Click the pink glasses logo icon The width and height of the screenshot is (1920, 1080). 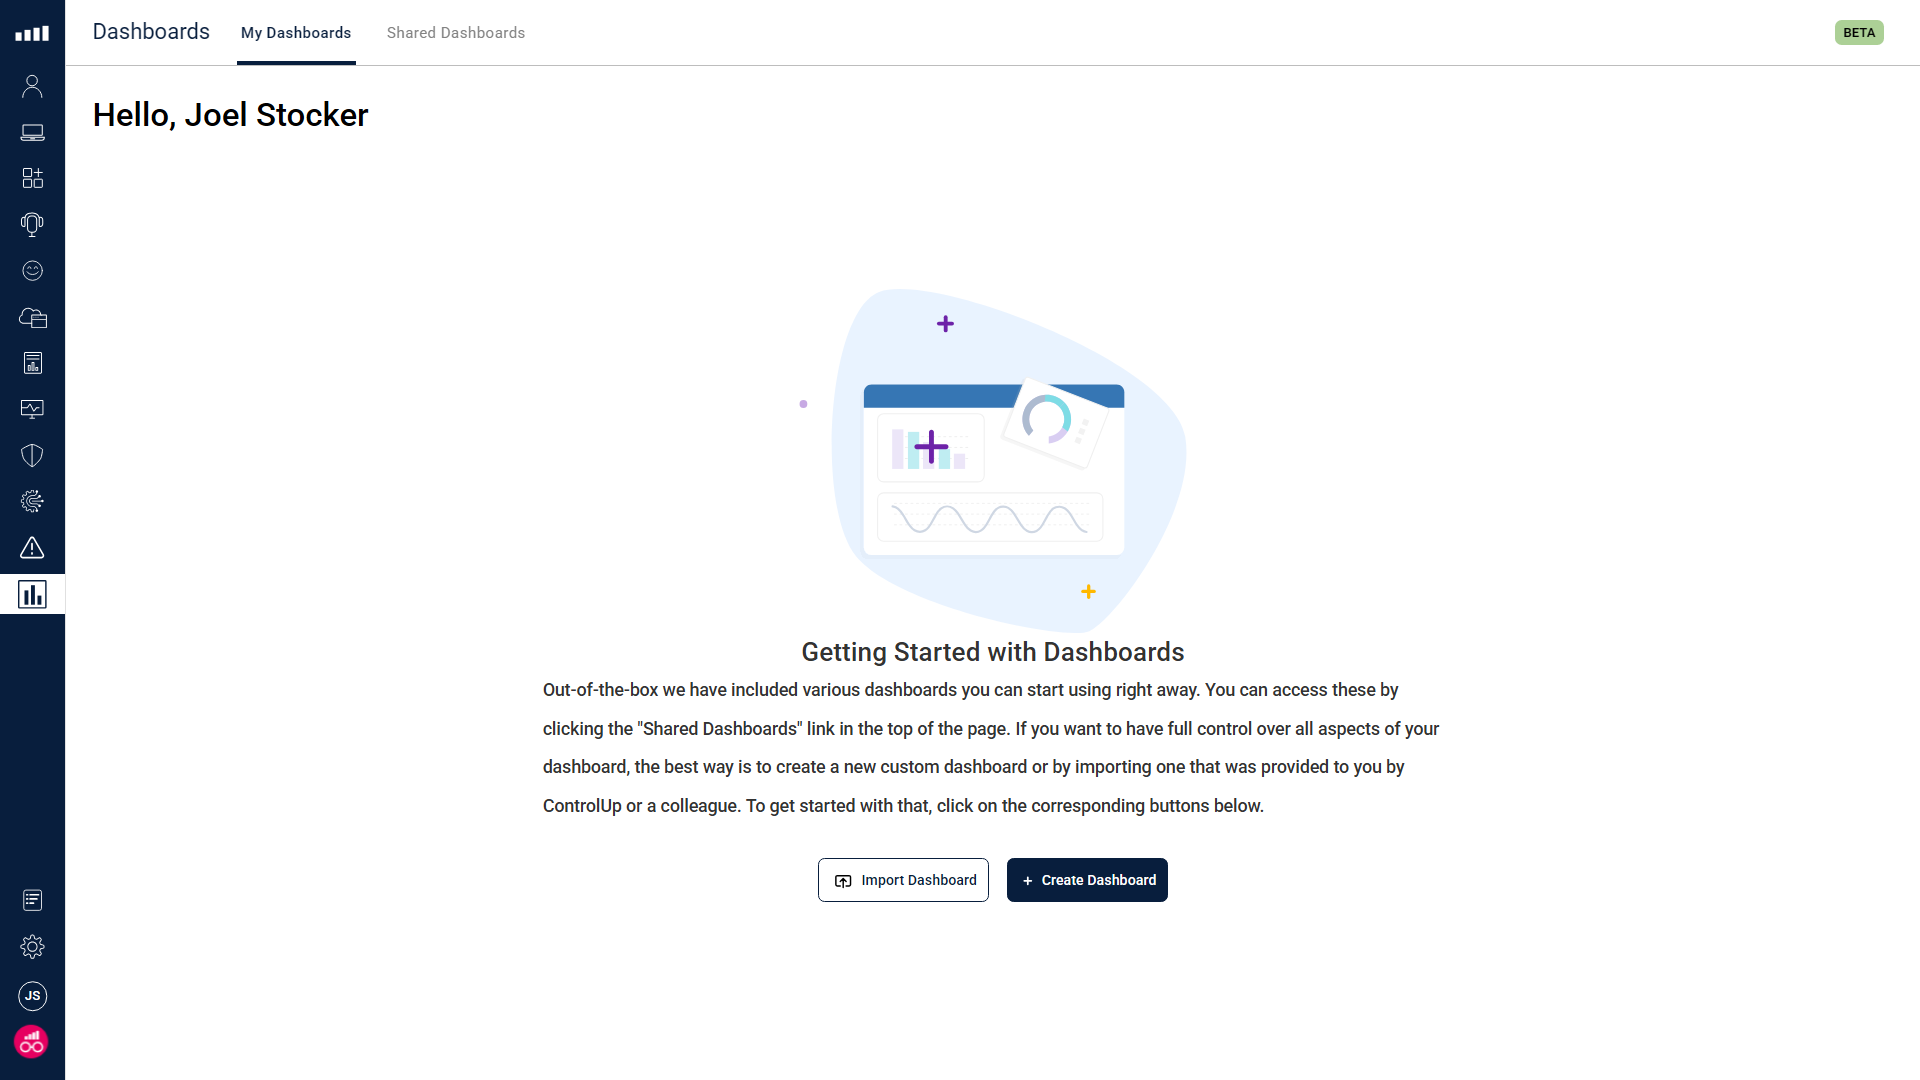pyautogui.click(x=32, y=1042)
